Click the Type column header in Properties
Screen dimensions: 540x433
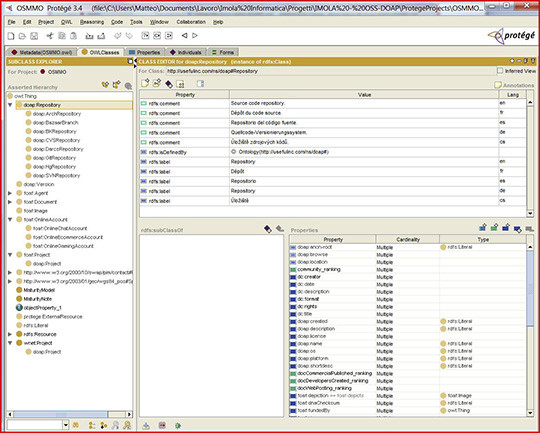coord(483,239)
